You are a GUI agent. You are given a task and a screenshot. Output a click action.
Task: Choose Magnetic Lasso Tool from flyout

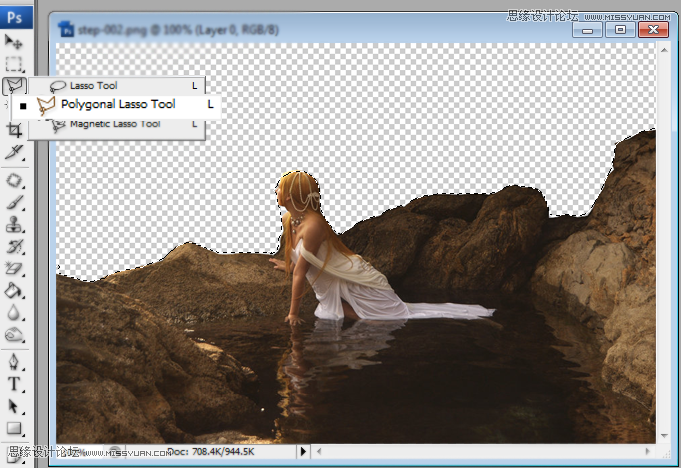click(x=117, y=125)
